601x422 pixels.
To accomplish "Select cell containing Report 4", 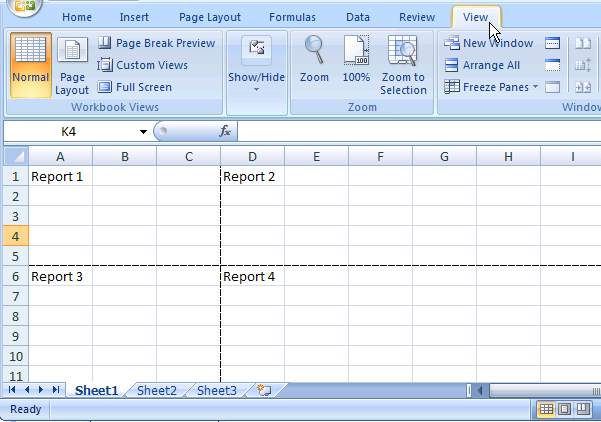I will pyautogui.click(x=252, y=276).
